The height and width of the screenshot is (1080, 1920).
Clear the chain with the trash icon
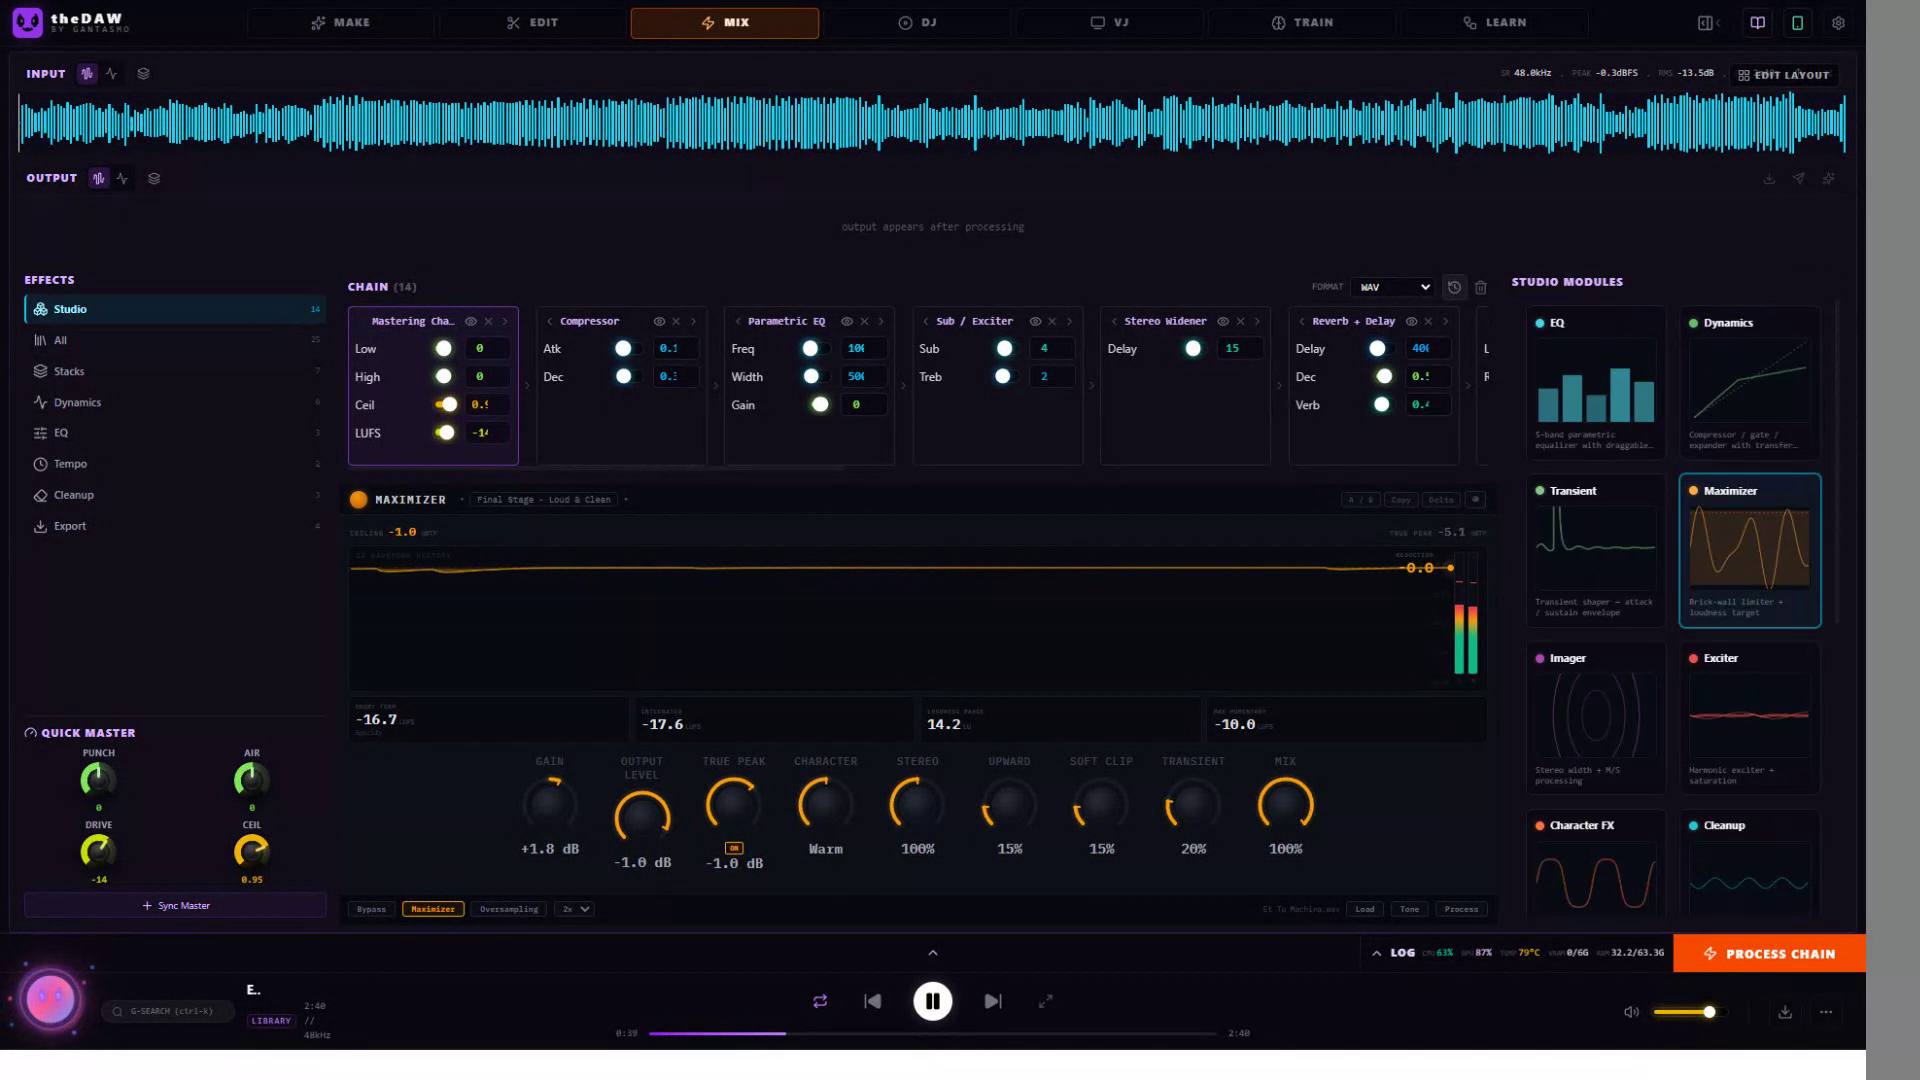1481,287
